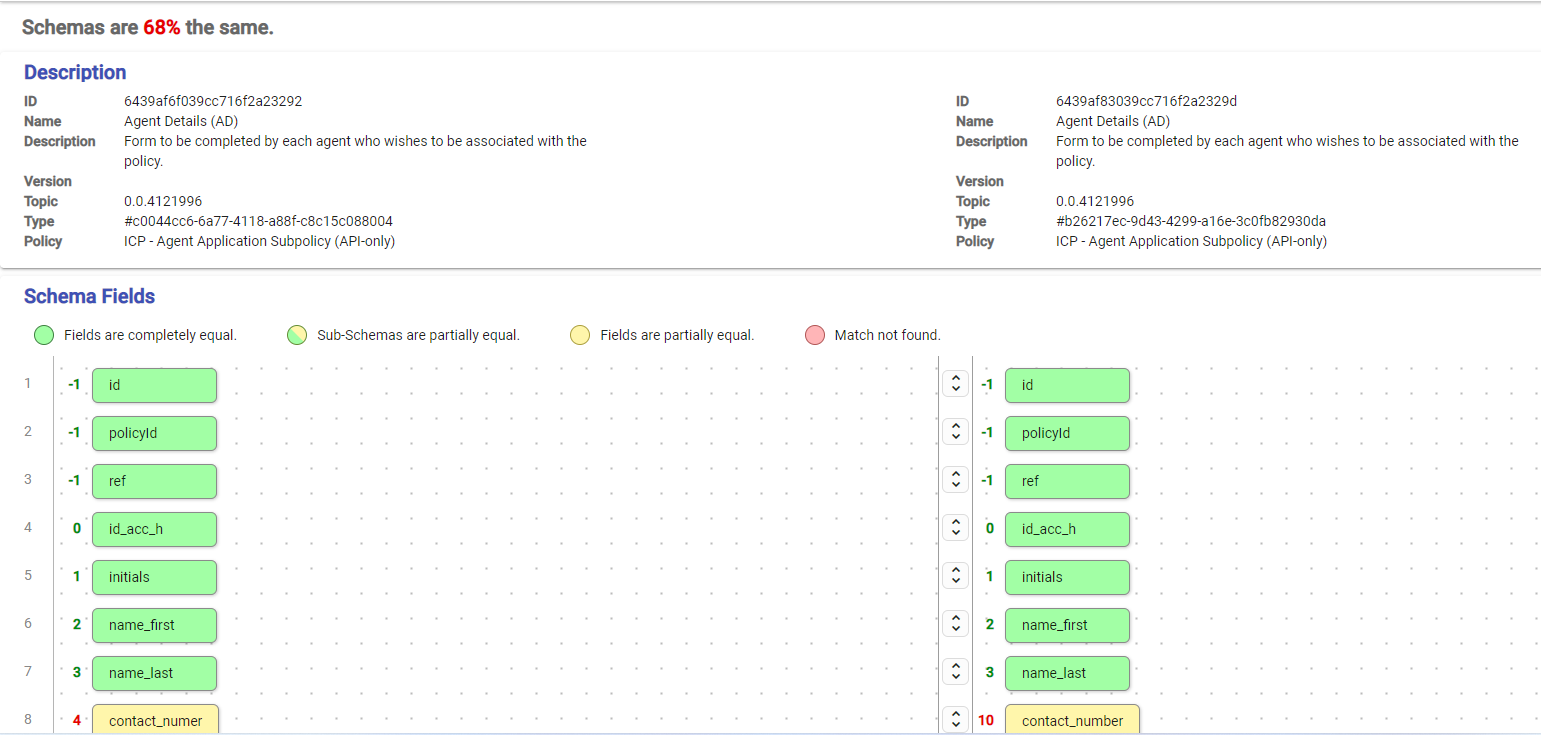This screenshot has height=735, width=1541.
Task: Click the red "Match not found" legend circle
Action: (x=814, y=335)
